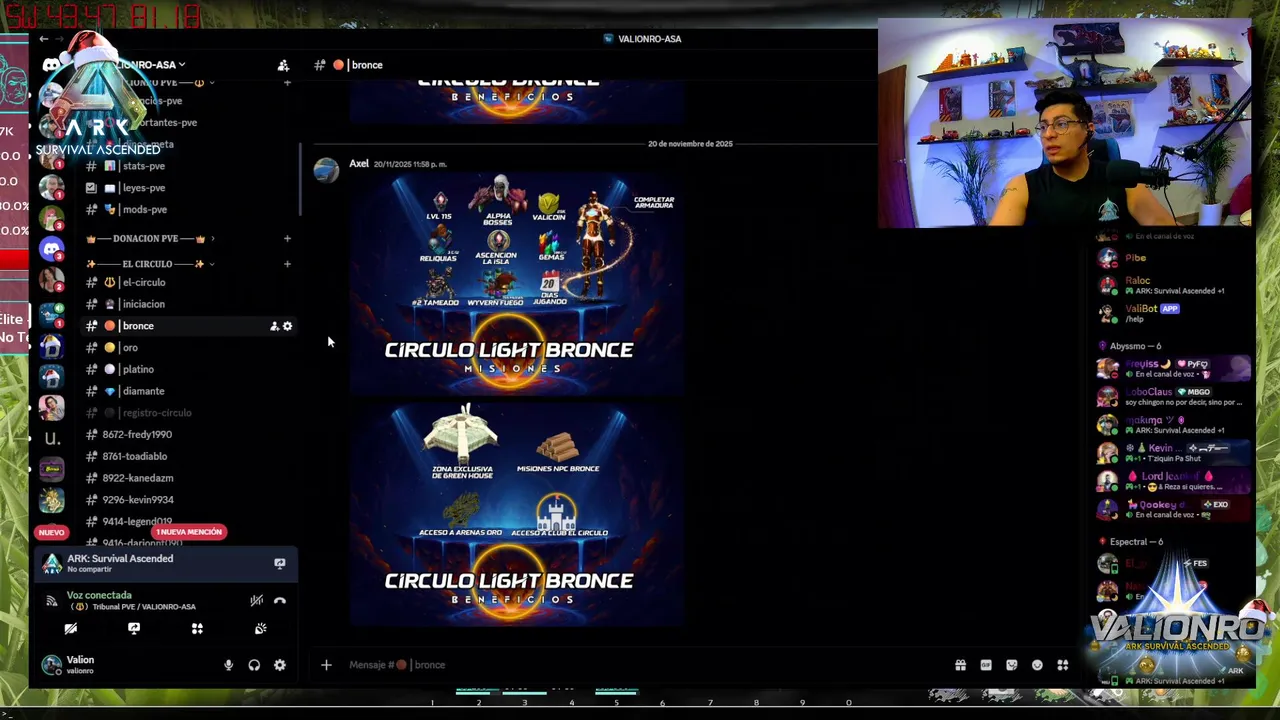Toggle the microphone mute
This screenshot has height=720, width=1280.
(x=228, y=665)
